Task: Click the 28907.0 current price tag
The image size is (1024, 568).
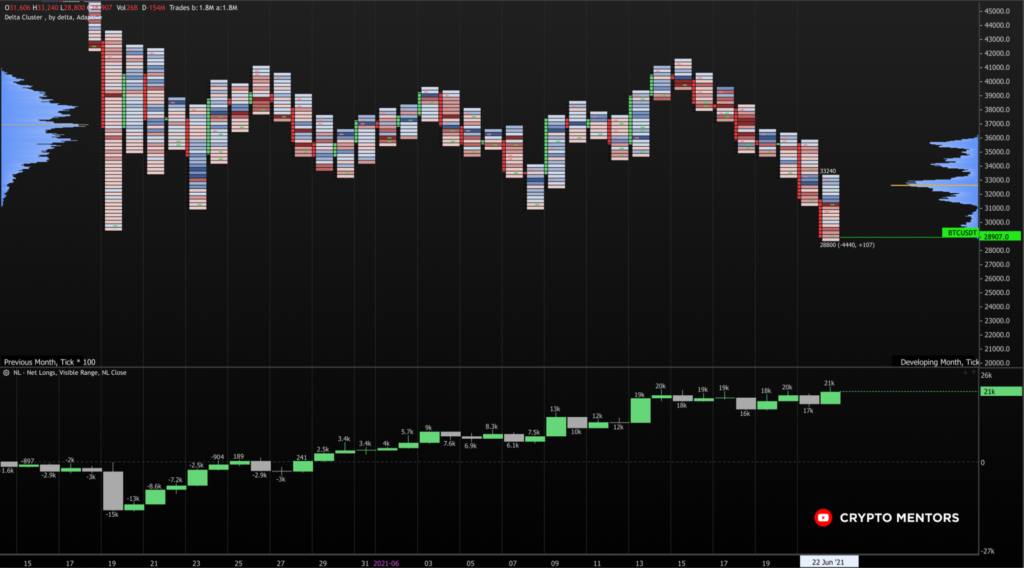Action: [x=1001, y=237]
